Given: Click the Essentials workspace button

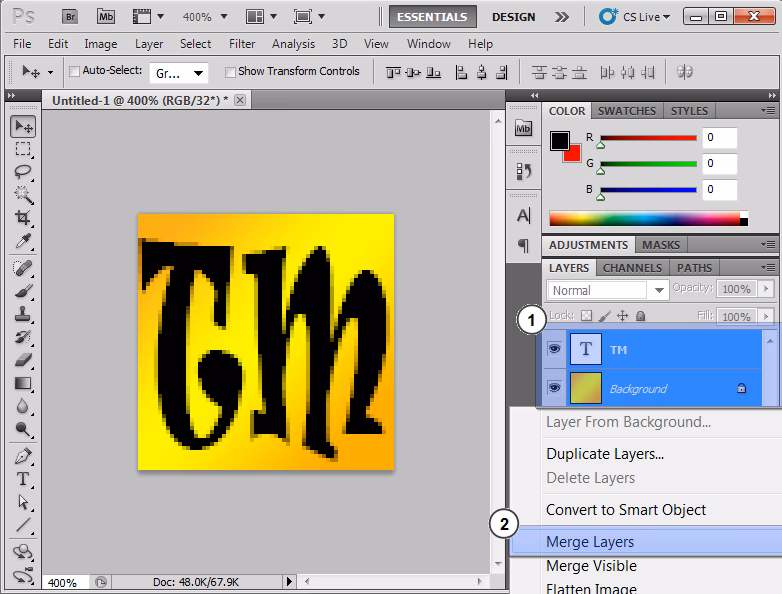Looking at the screenshot, I should [x=433, y=17].
